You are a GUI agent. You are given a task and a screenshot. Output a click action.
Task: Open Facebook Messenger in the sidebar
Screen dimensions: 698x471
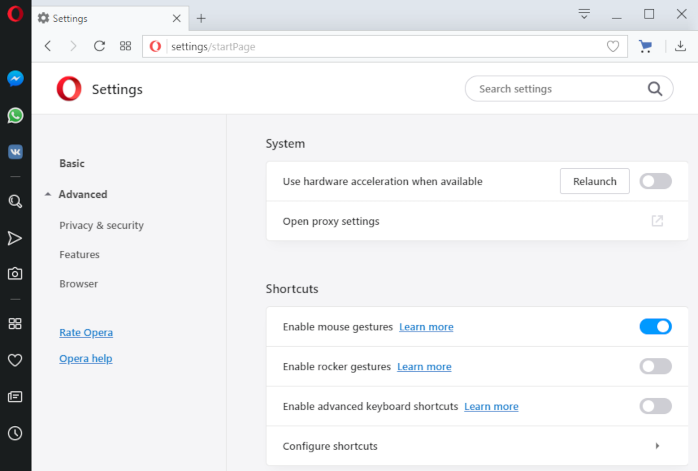point(15,79)
